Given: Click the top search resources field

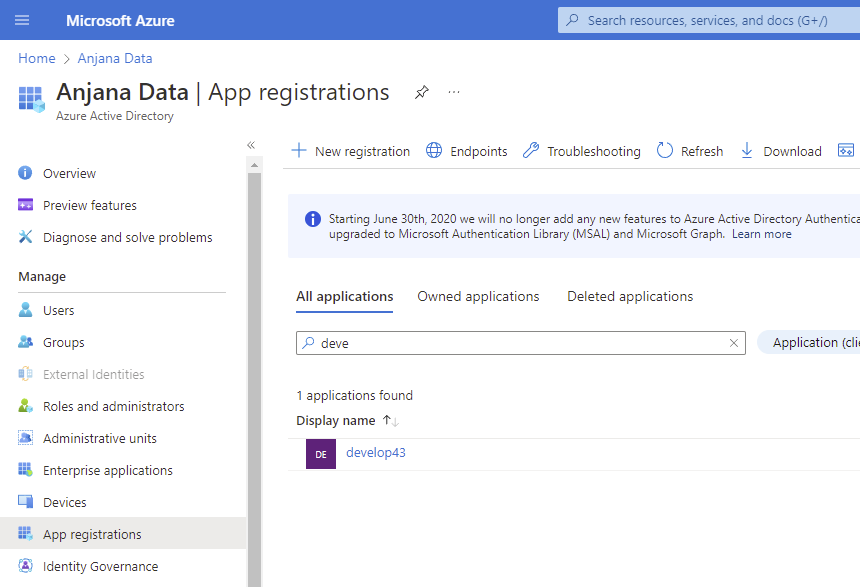Looking at the screenshot, I should (710, 20).
